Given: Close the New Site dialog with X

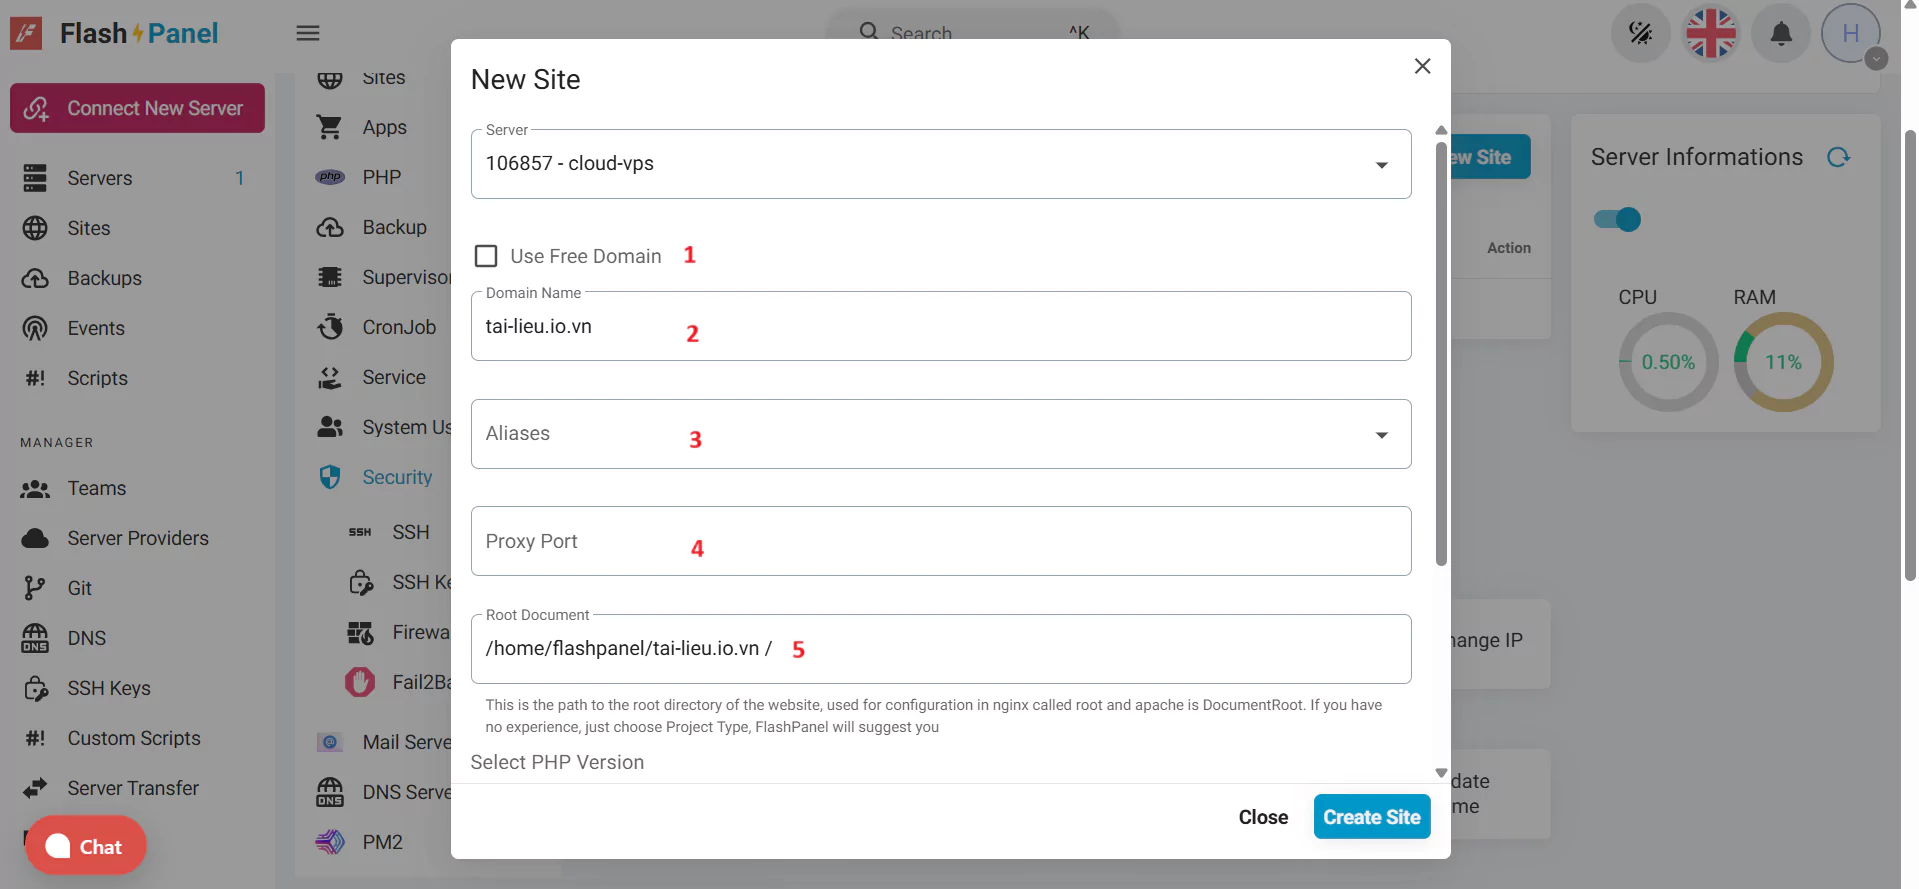Looking at the screenshot, I should pyautogui.click(x=1422, y=66).
